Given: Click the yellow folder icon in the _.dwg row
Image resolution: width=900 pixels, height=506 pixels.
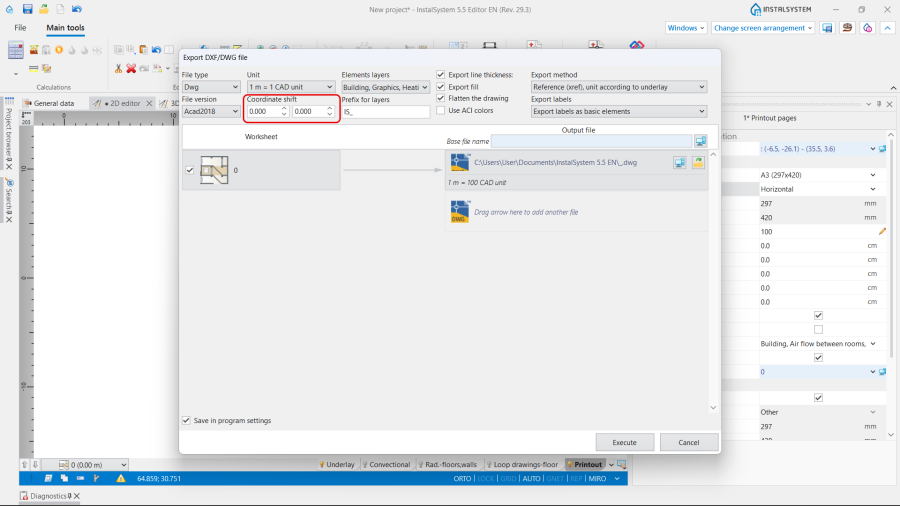Looking at the screenshot, I should pos(698,163).
